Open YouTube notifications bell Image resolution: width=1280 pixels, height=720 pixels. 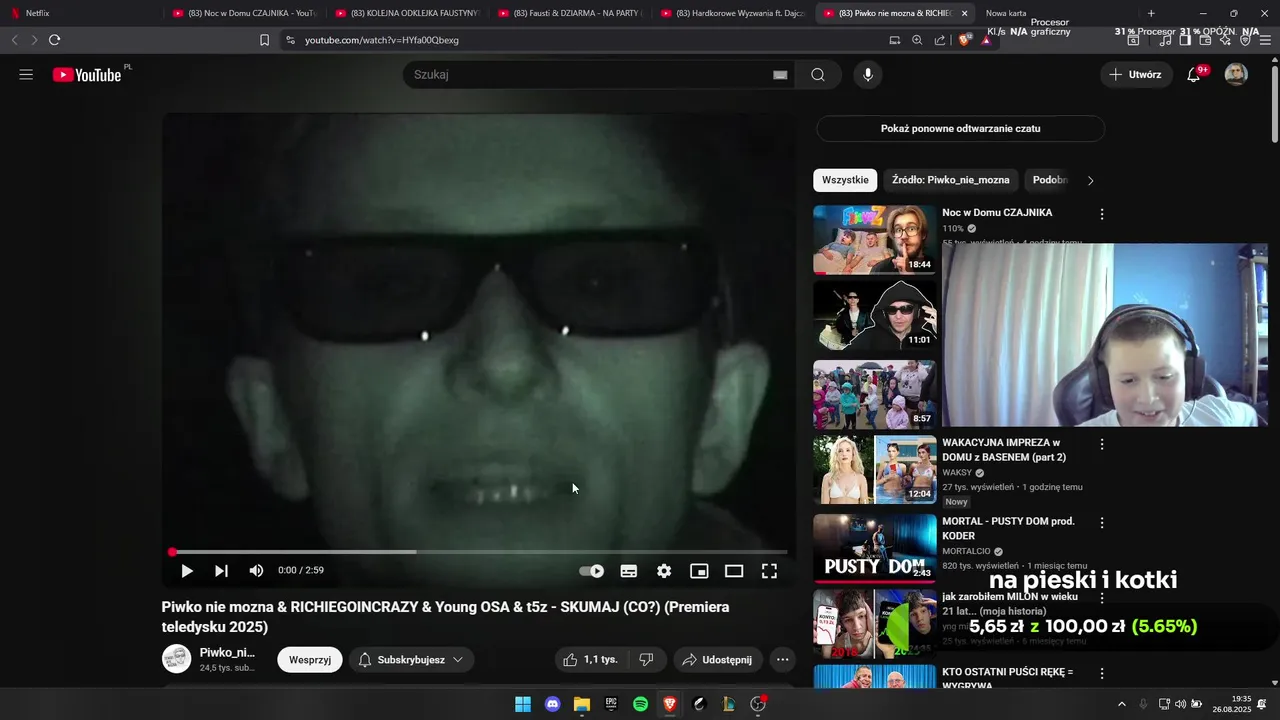coord(1194,75)
